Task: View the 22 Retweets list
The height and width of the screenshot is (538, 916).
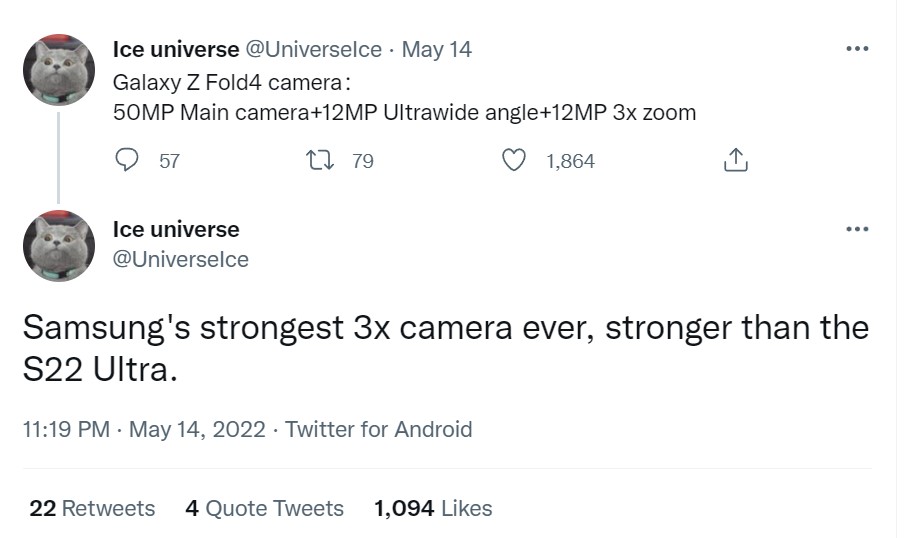Action: (x=92, y=508)
